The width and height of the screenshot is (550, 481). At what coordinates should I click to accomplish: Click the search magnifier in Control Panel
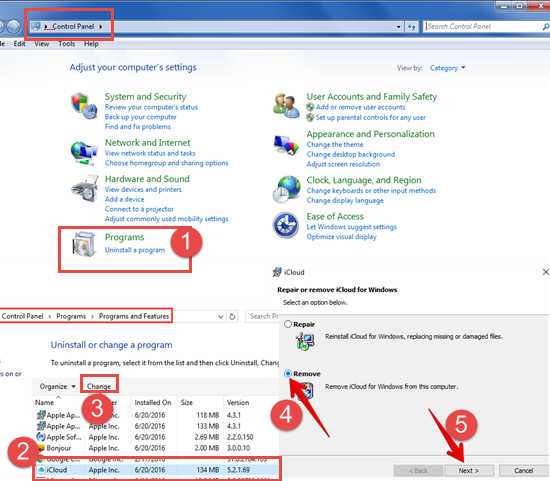click(545, 26)
